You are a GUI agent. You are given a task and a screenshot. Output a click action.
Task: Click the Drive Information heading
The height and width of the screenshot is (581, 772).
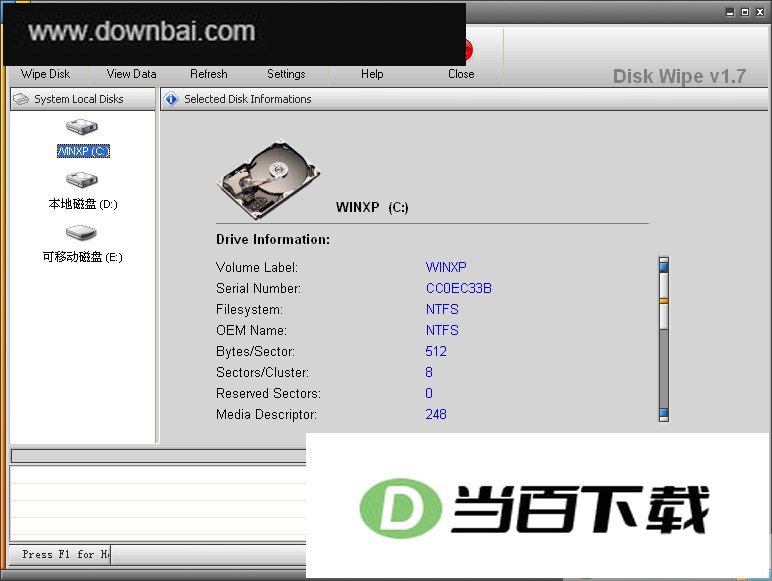pos(273,239)
